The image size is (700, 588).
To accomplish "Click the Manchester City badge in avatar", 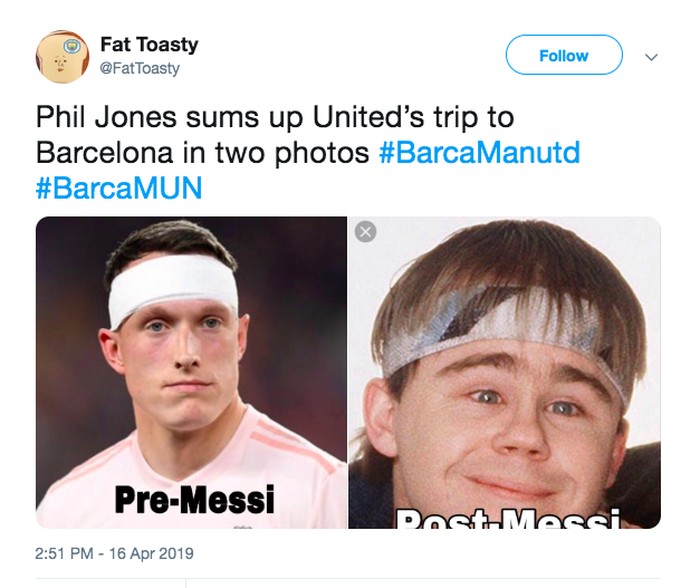I will click(x=71, y=46).
